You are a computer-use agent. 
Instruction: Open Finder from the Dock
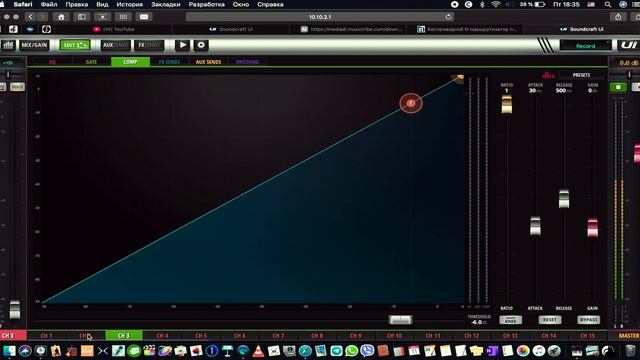(x=9, y=351)
